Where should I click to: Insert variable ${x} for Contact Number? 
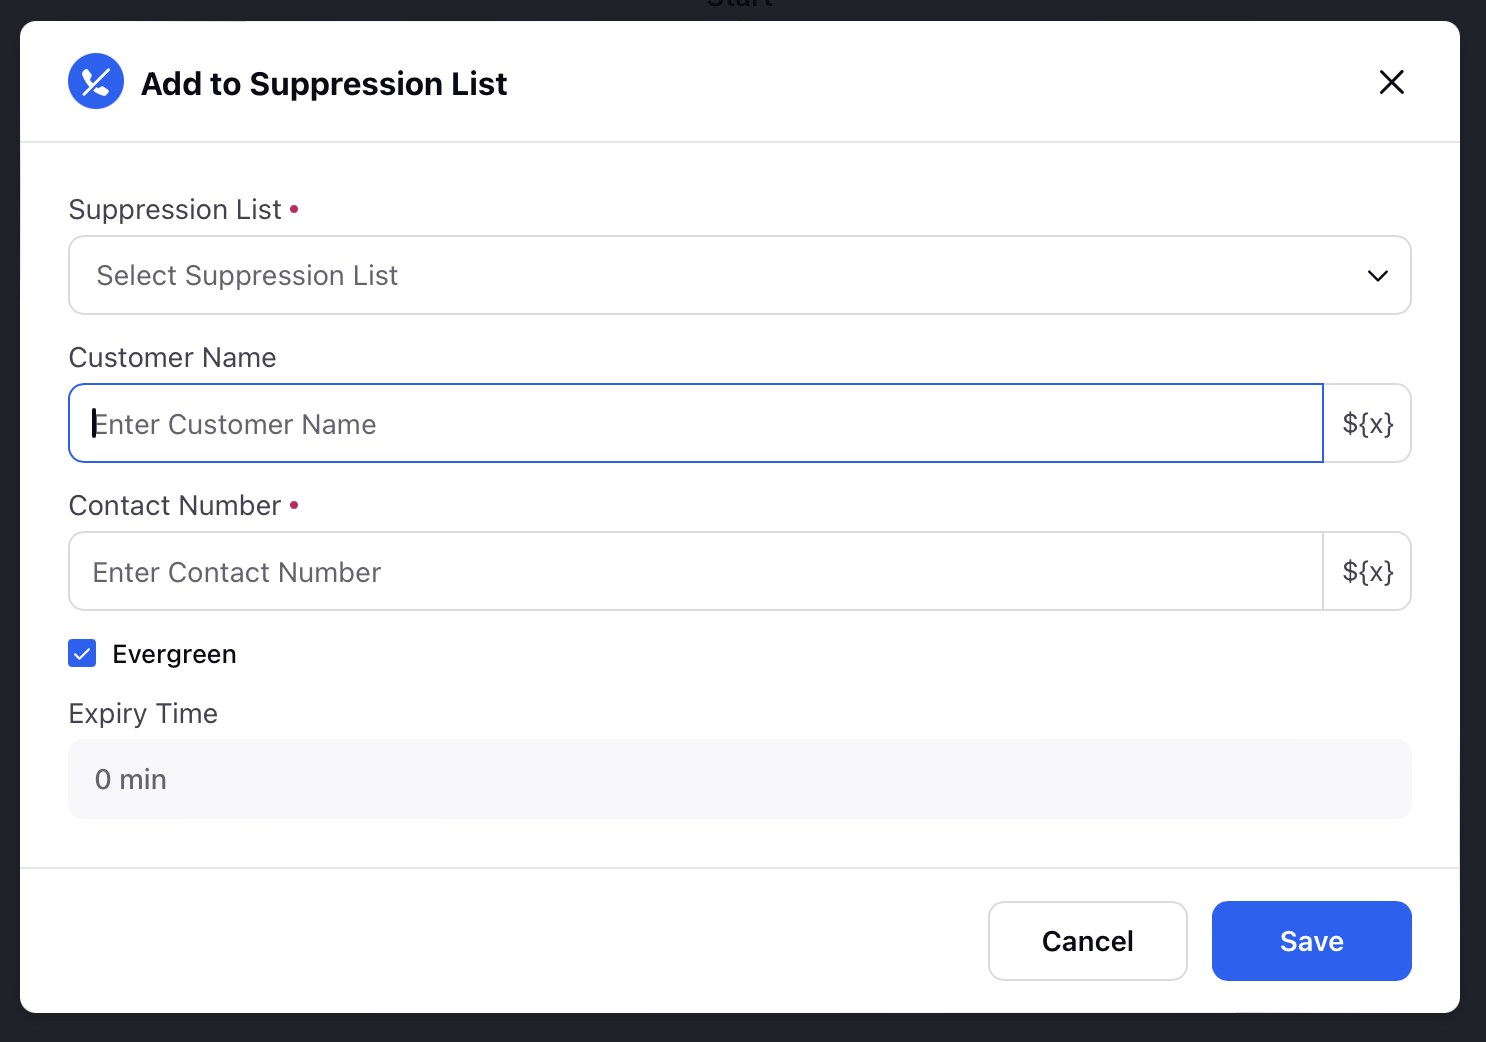(1367, 571)
